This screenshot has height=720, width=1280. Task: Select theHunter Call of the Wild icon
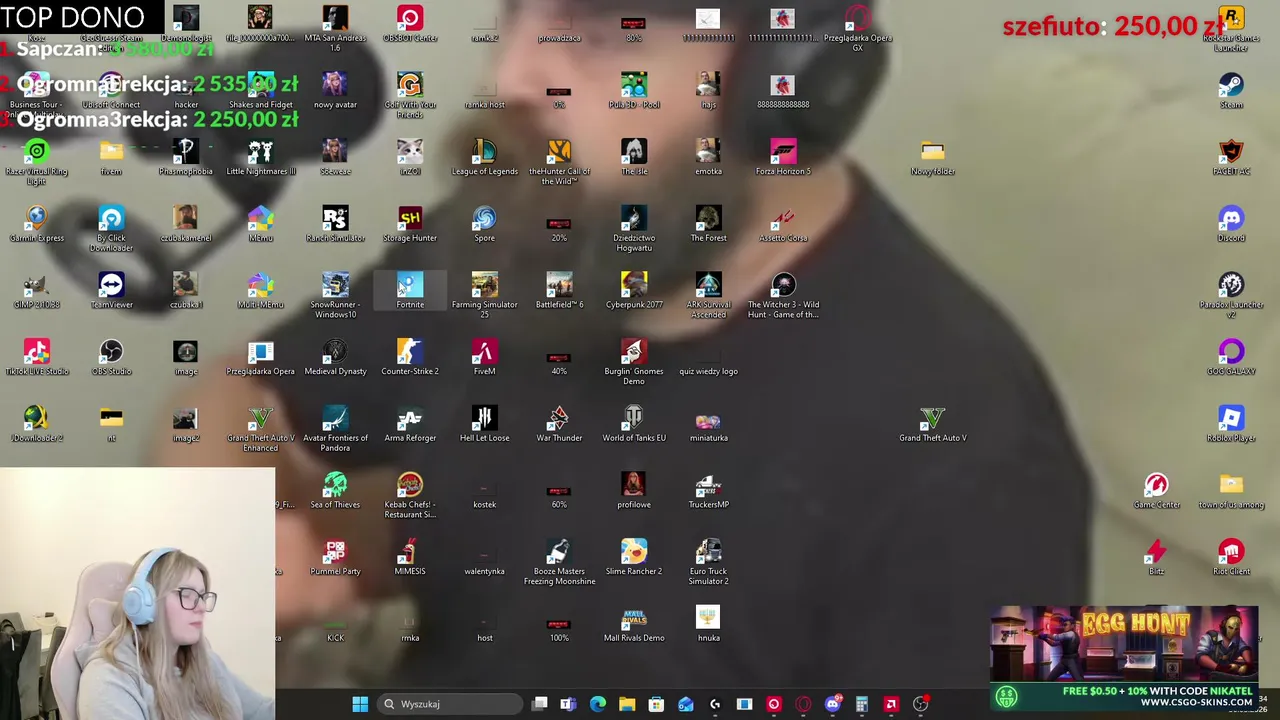tap(559, 160)
